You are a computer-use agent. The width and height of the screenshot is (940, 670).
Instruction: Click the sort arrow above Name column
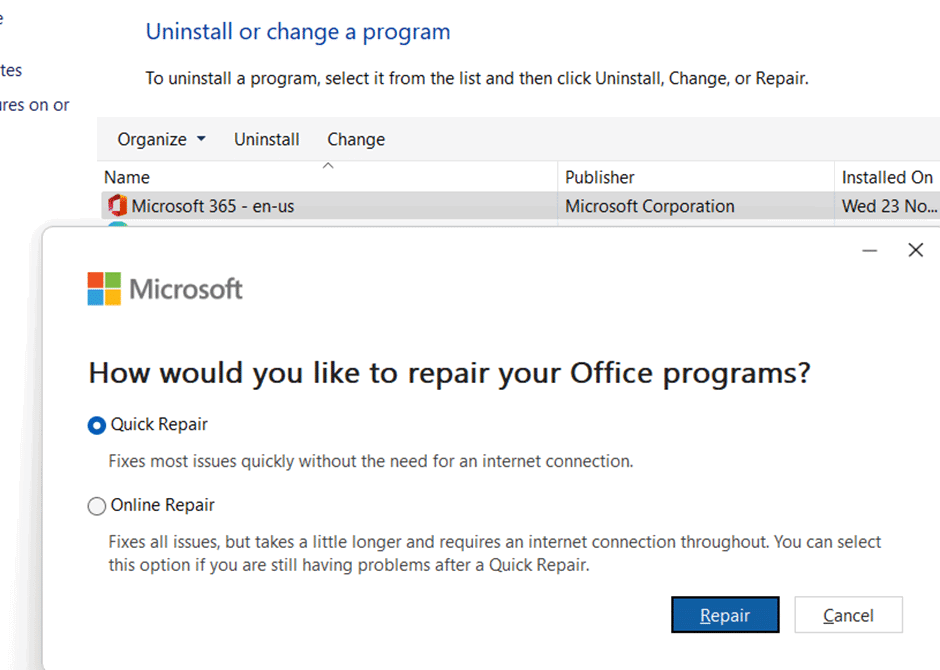click(327, 166)
